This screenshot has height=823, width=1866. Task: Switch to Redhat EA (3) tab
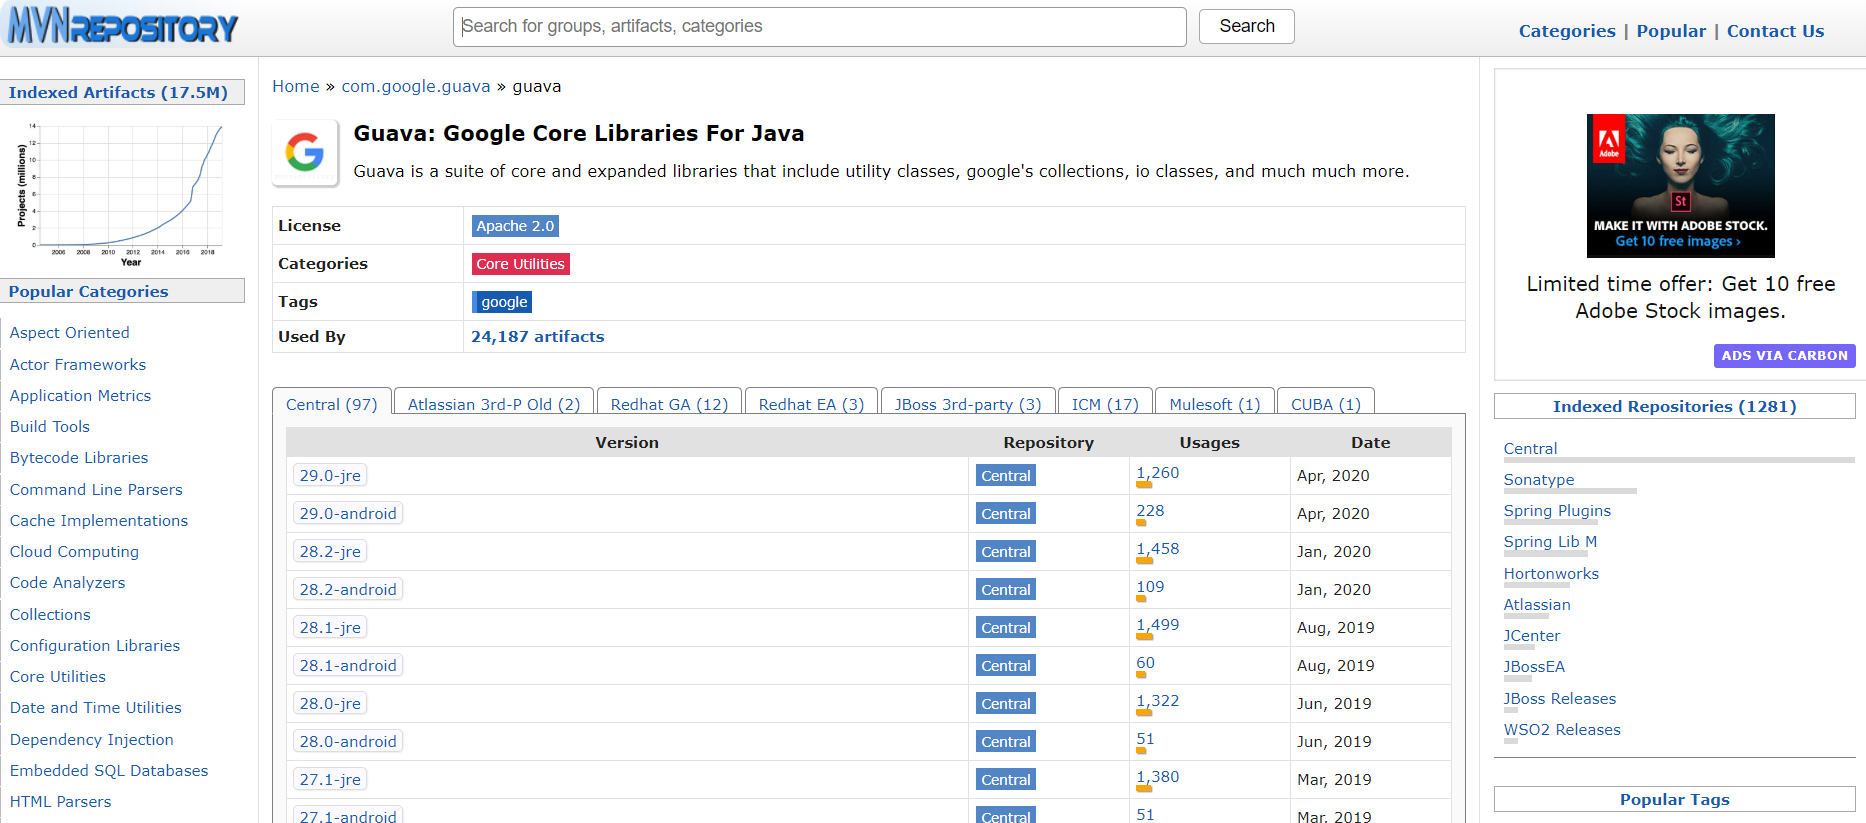click(811, 404)
